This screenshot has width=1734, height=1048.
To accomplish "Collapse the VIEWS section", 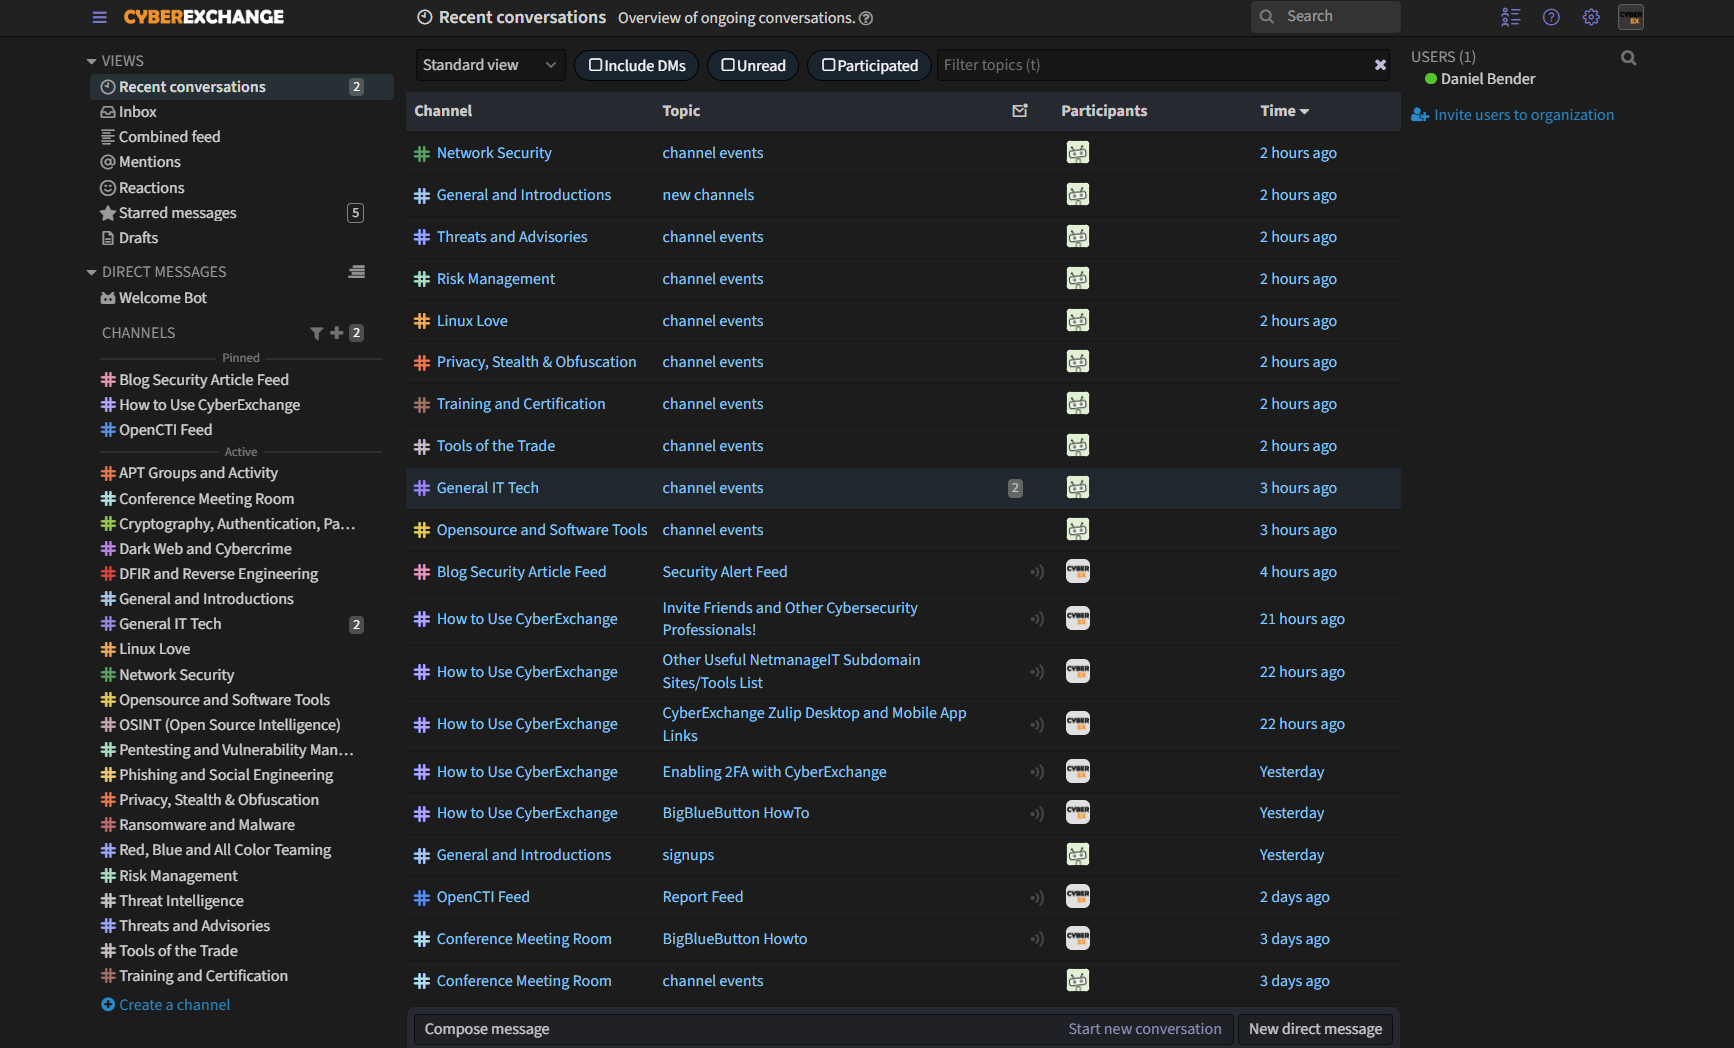I will (92, 61).
